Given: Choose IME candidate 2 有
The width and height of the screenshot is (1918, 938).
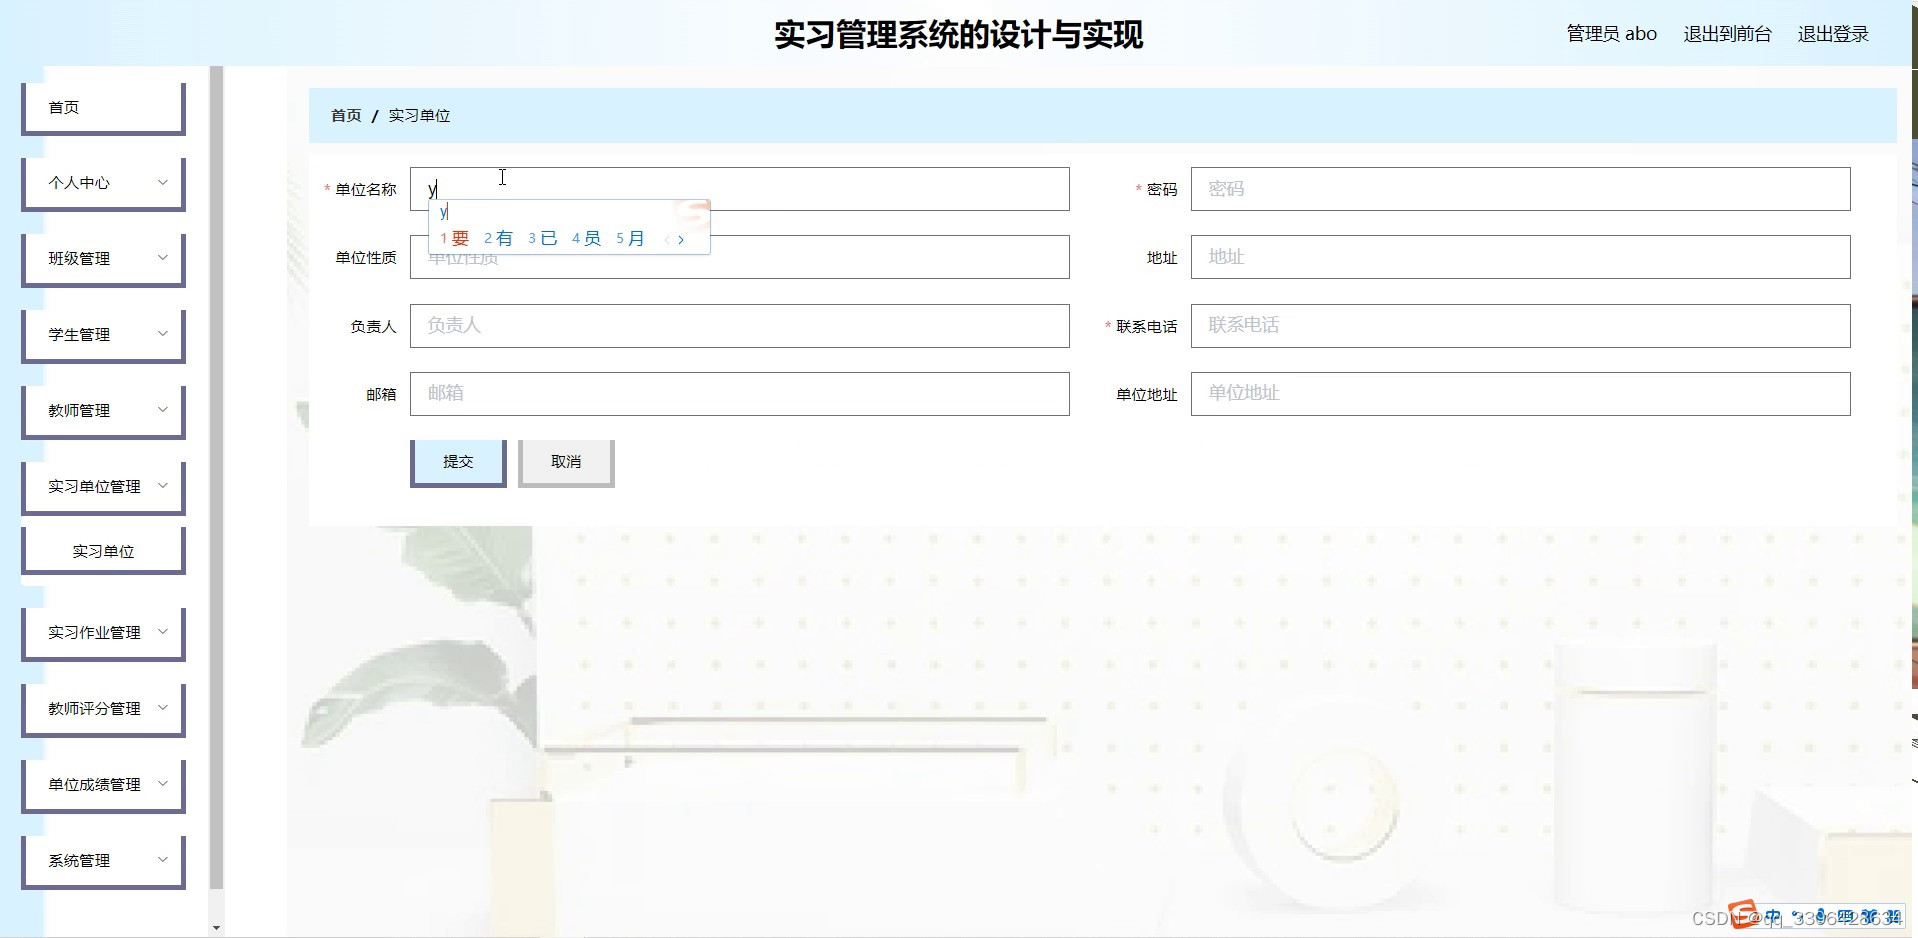Looking at the screenshot, I should 498,239.
